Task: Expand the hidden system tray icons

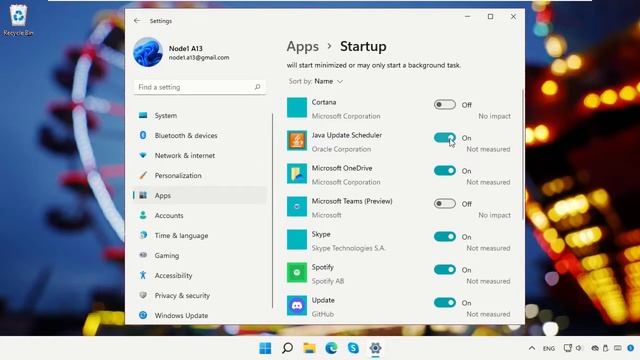Action: [x=531, y=348]
